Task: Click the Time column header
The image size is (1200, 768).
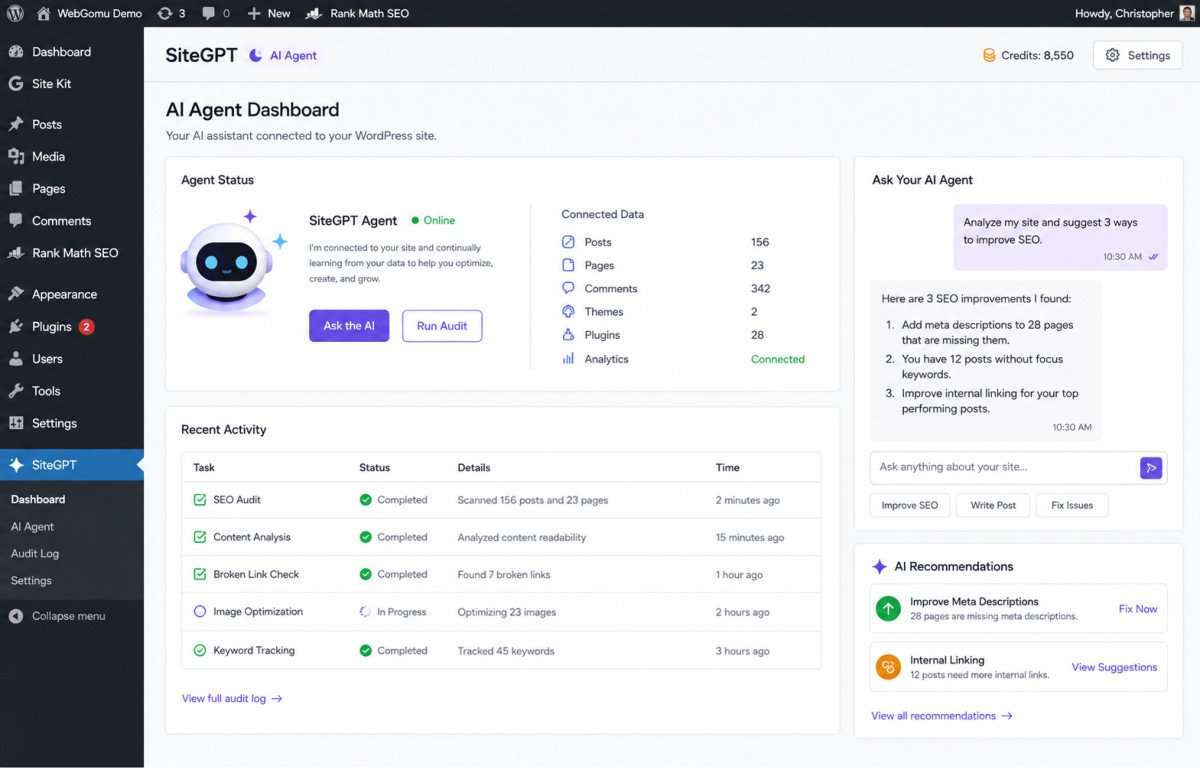Action: click(x=728, y=467)
